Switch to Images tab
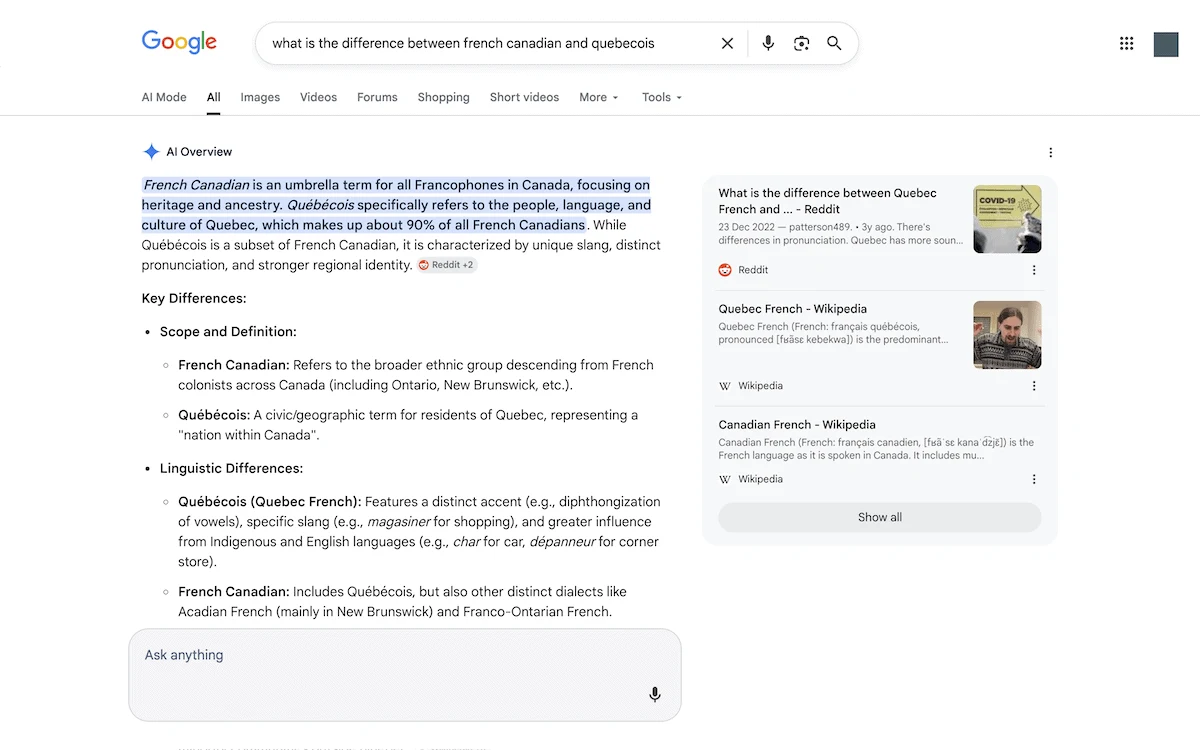Image resolution: width=1200 pixels, height=750 pixels. tap(260, 97)
